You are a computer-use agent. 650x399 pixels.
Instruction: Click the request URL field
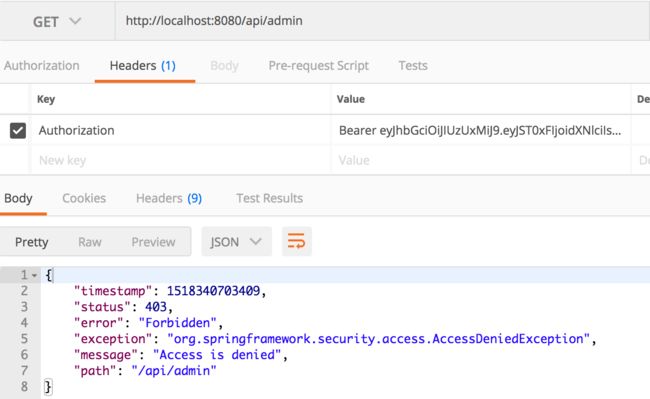point(382,21)
